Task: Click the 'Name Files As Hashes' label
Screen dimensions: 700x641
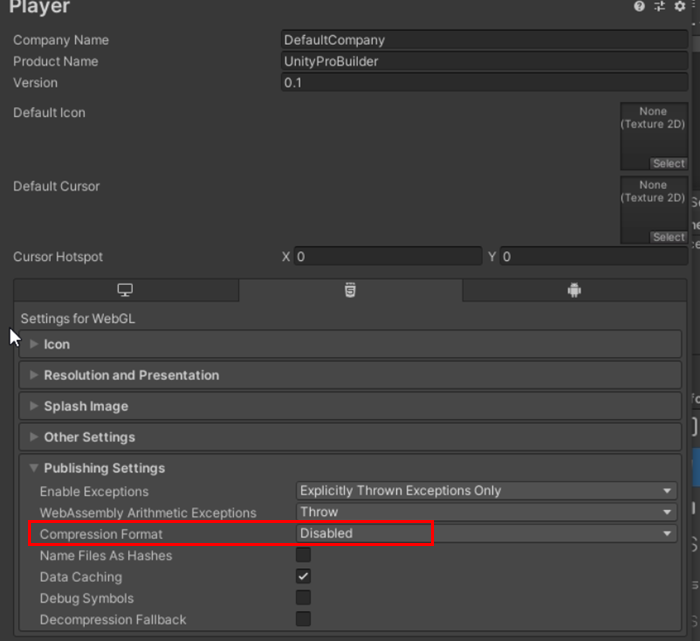Action: point(106,556)
